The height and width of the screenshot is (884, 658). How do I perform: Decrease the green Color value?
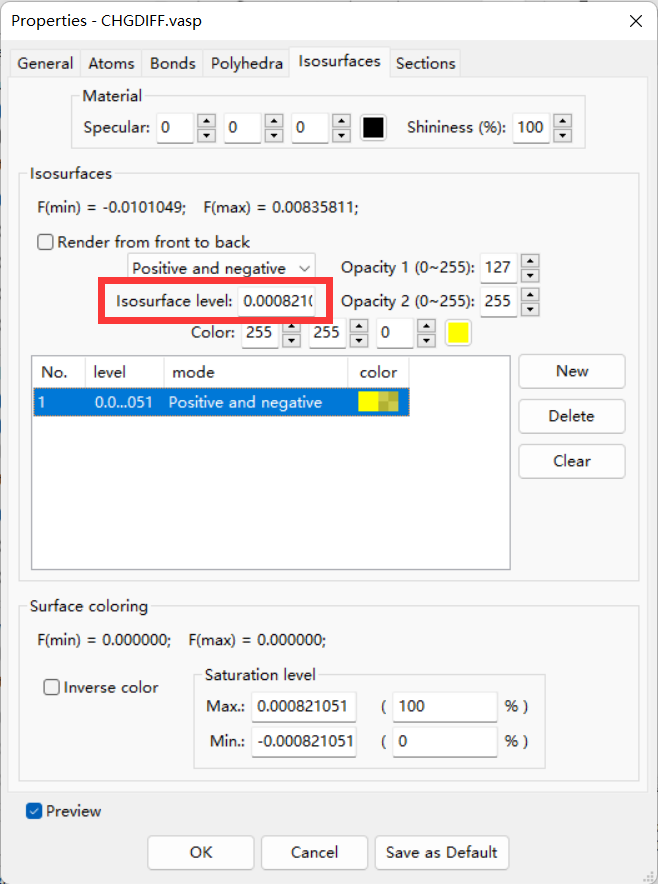(359, 340)
